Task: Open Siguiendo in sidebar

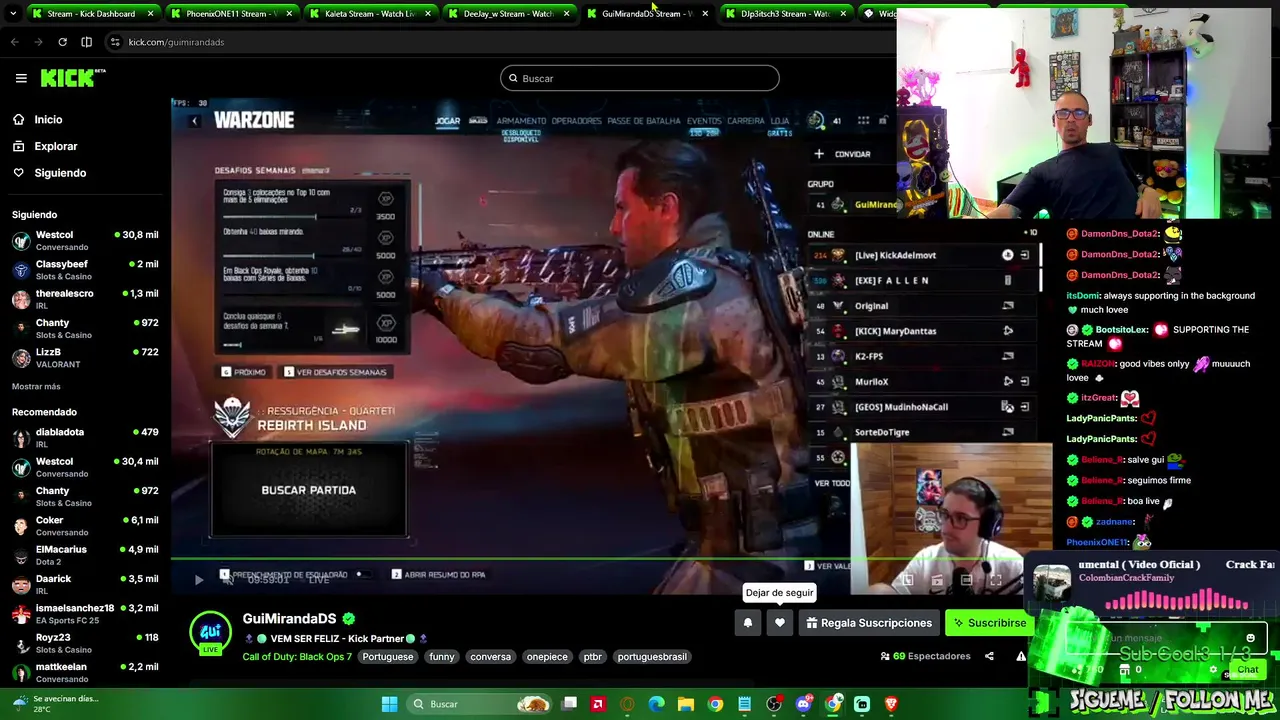Action: tap(60, 173)
